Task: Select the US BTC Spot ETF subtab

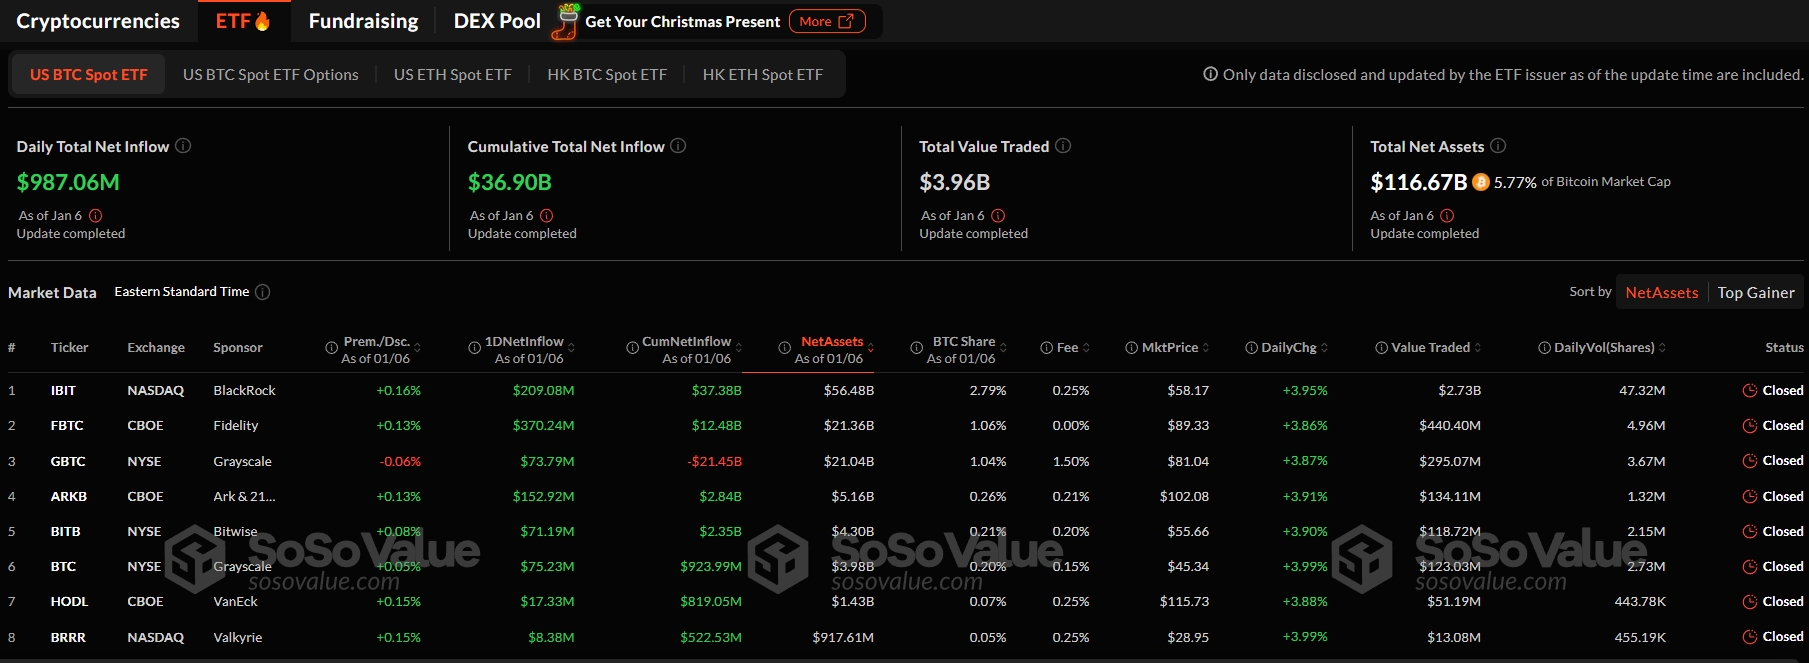Action: 88,75
